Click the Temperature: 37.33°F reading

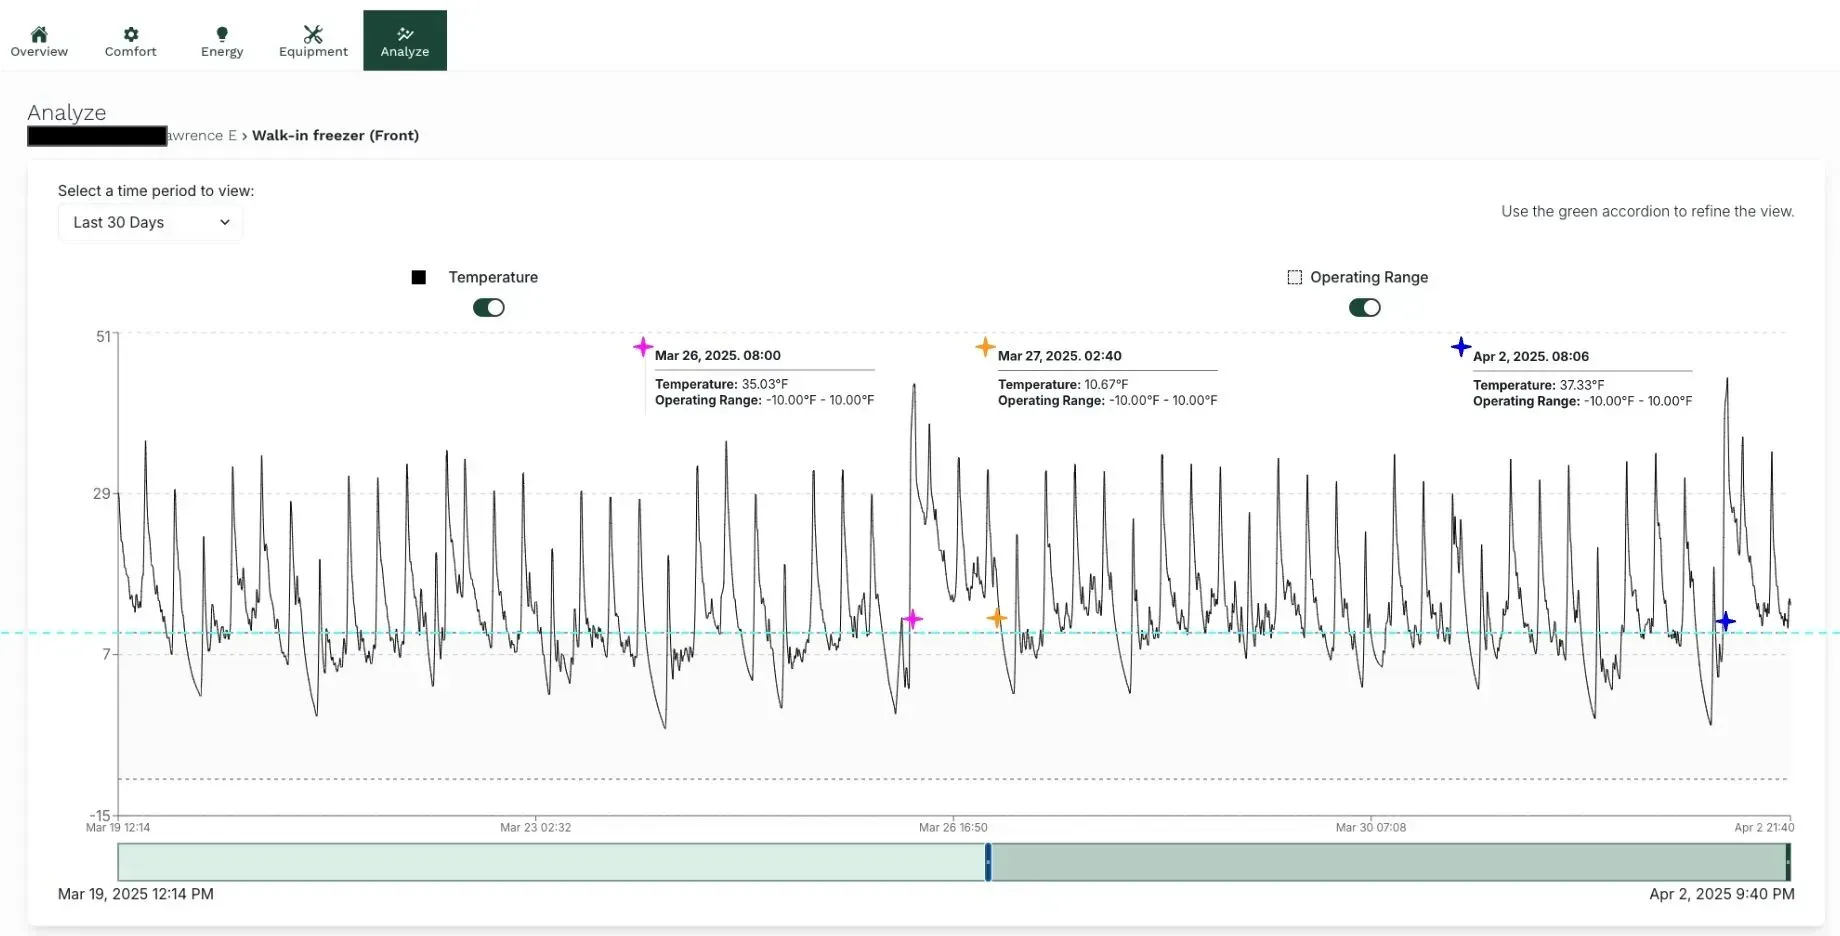pyautogui.click(x=1538, y=385)
